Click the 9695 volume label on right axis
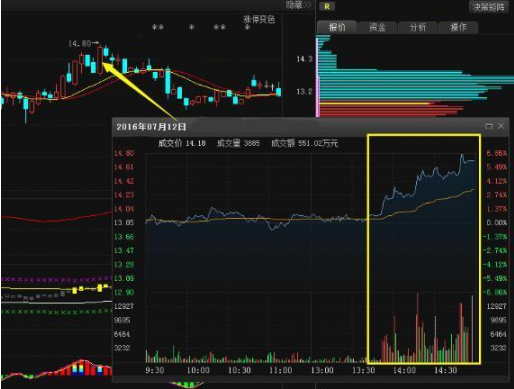 (498, 320)
